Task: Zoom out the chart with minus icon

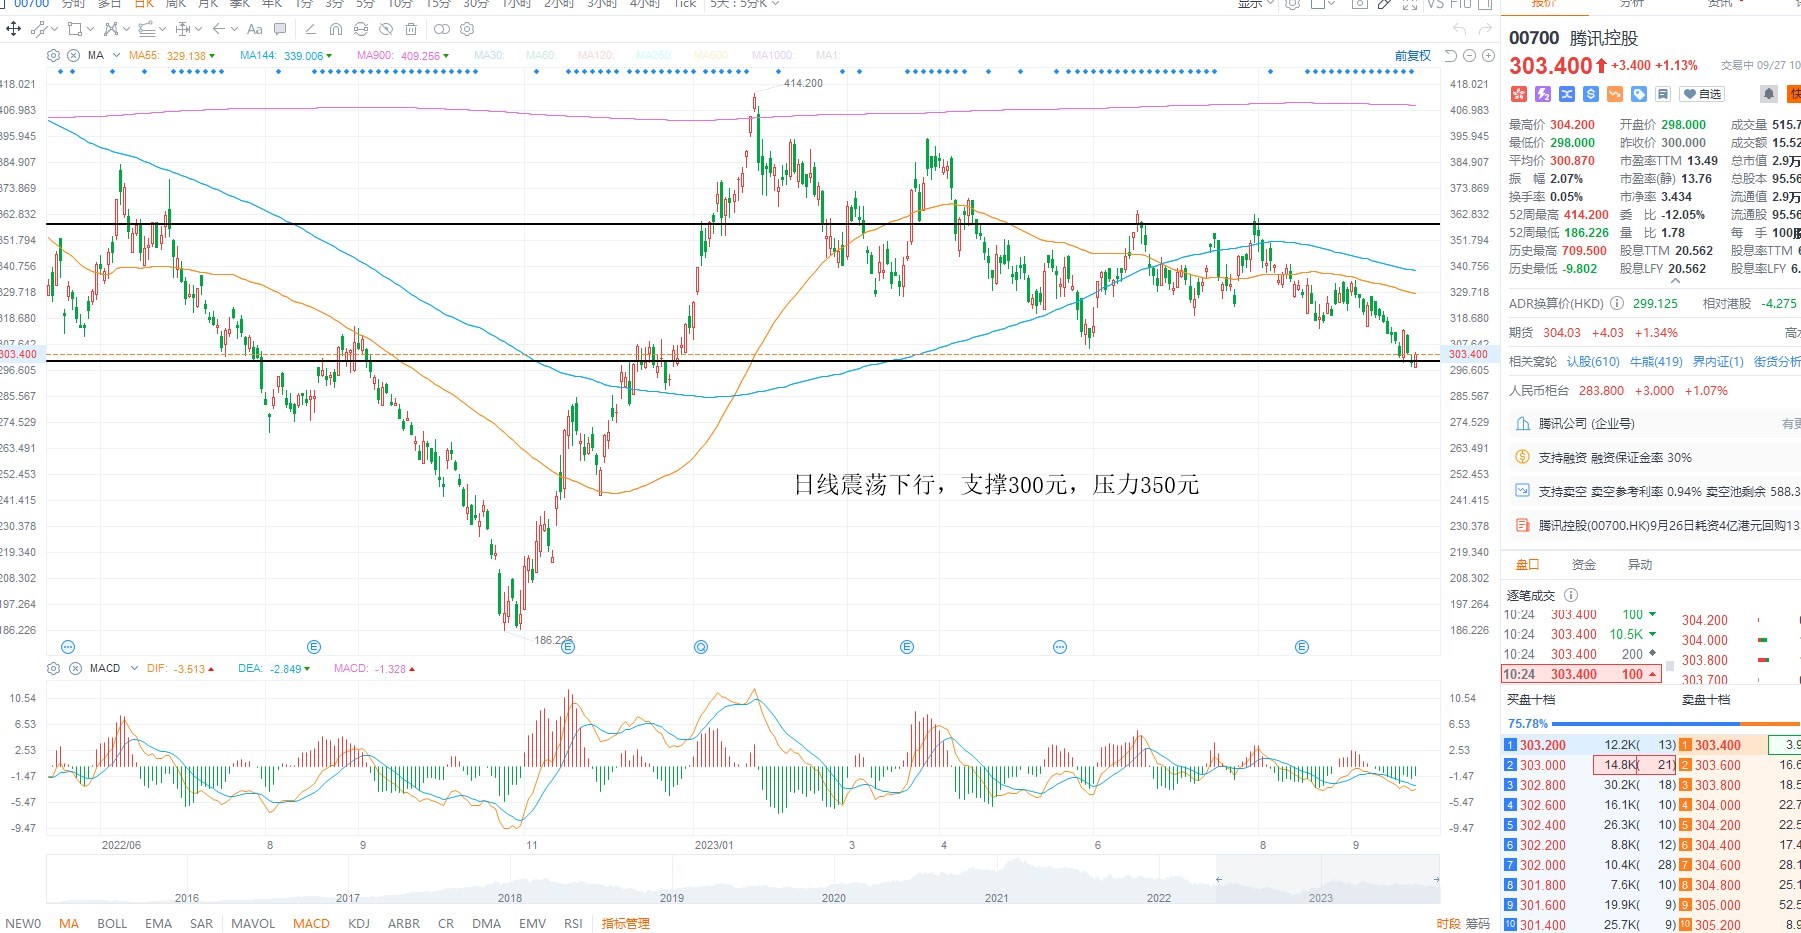Action: pyautogui.click(x=1469, y=56)
